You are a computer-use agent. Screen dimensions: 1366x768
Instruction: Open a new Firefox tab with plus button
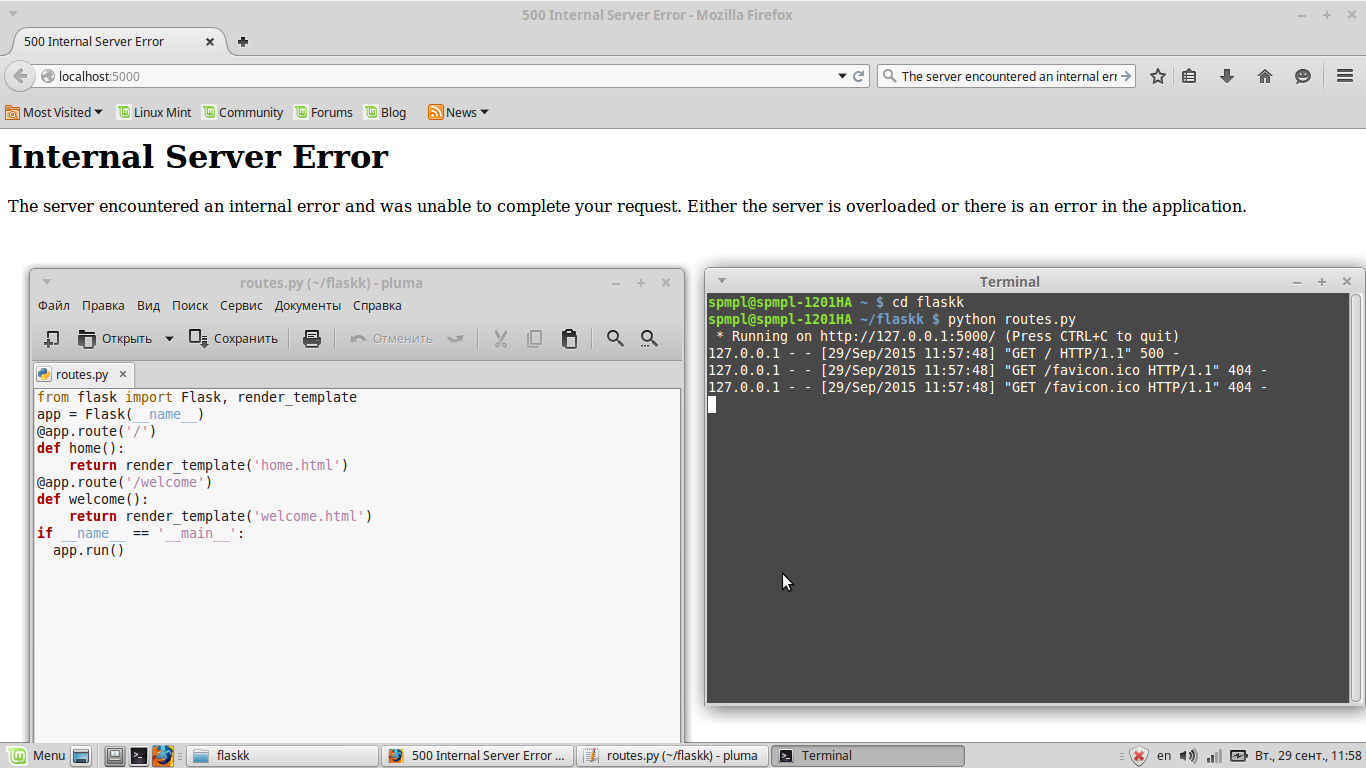(x=243, y=42)
